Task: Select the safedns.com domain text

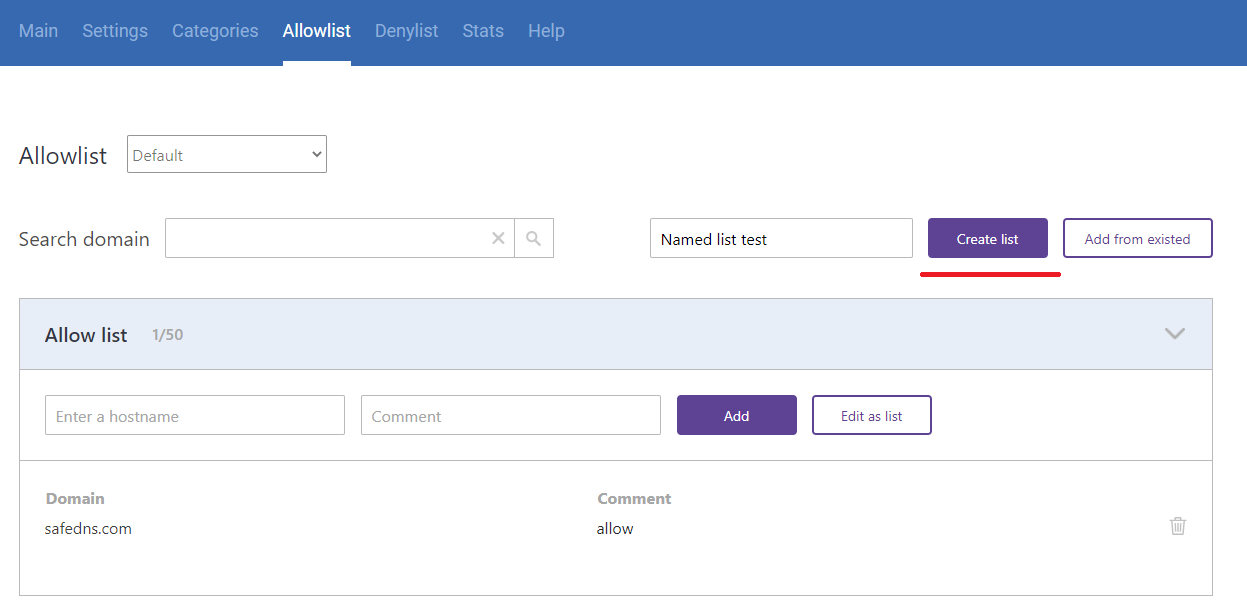Action: (x=89, y=528)
